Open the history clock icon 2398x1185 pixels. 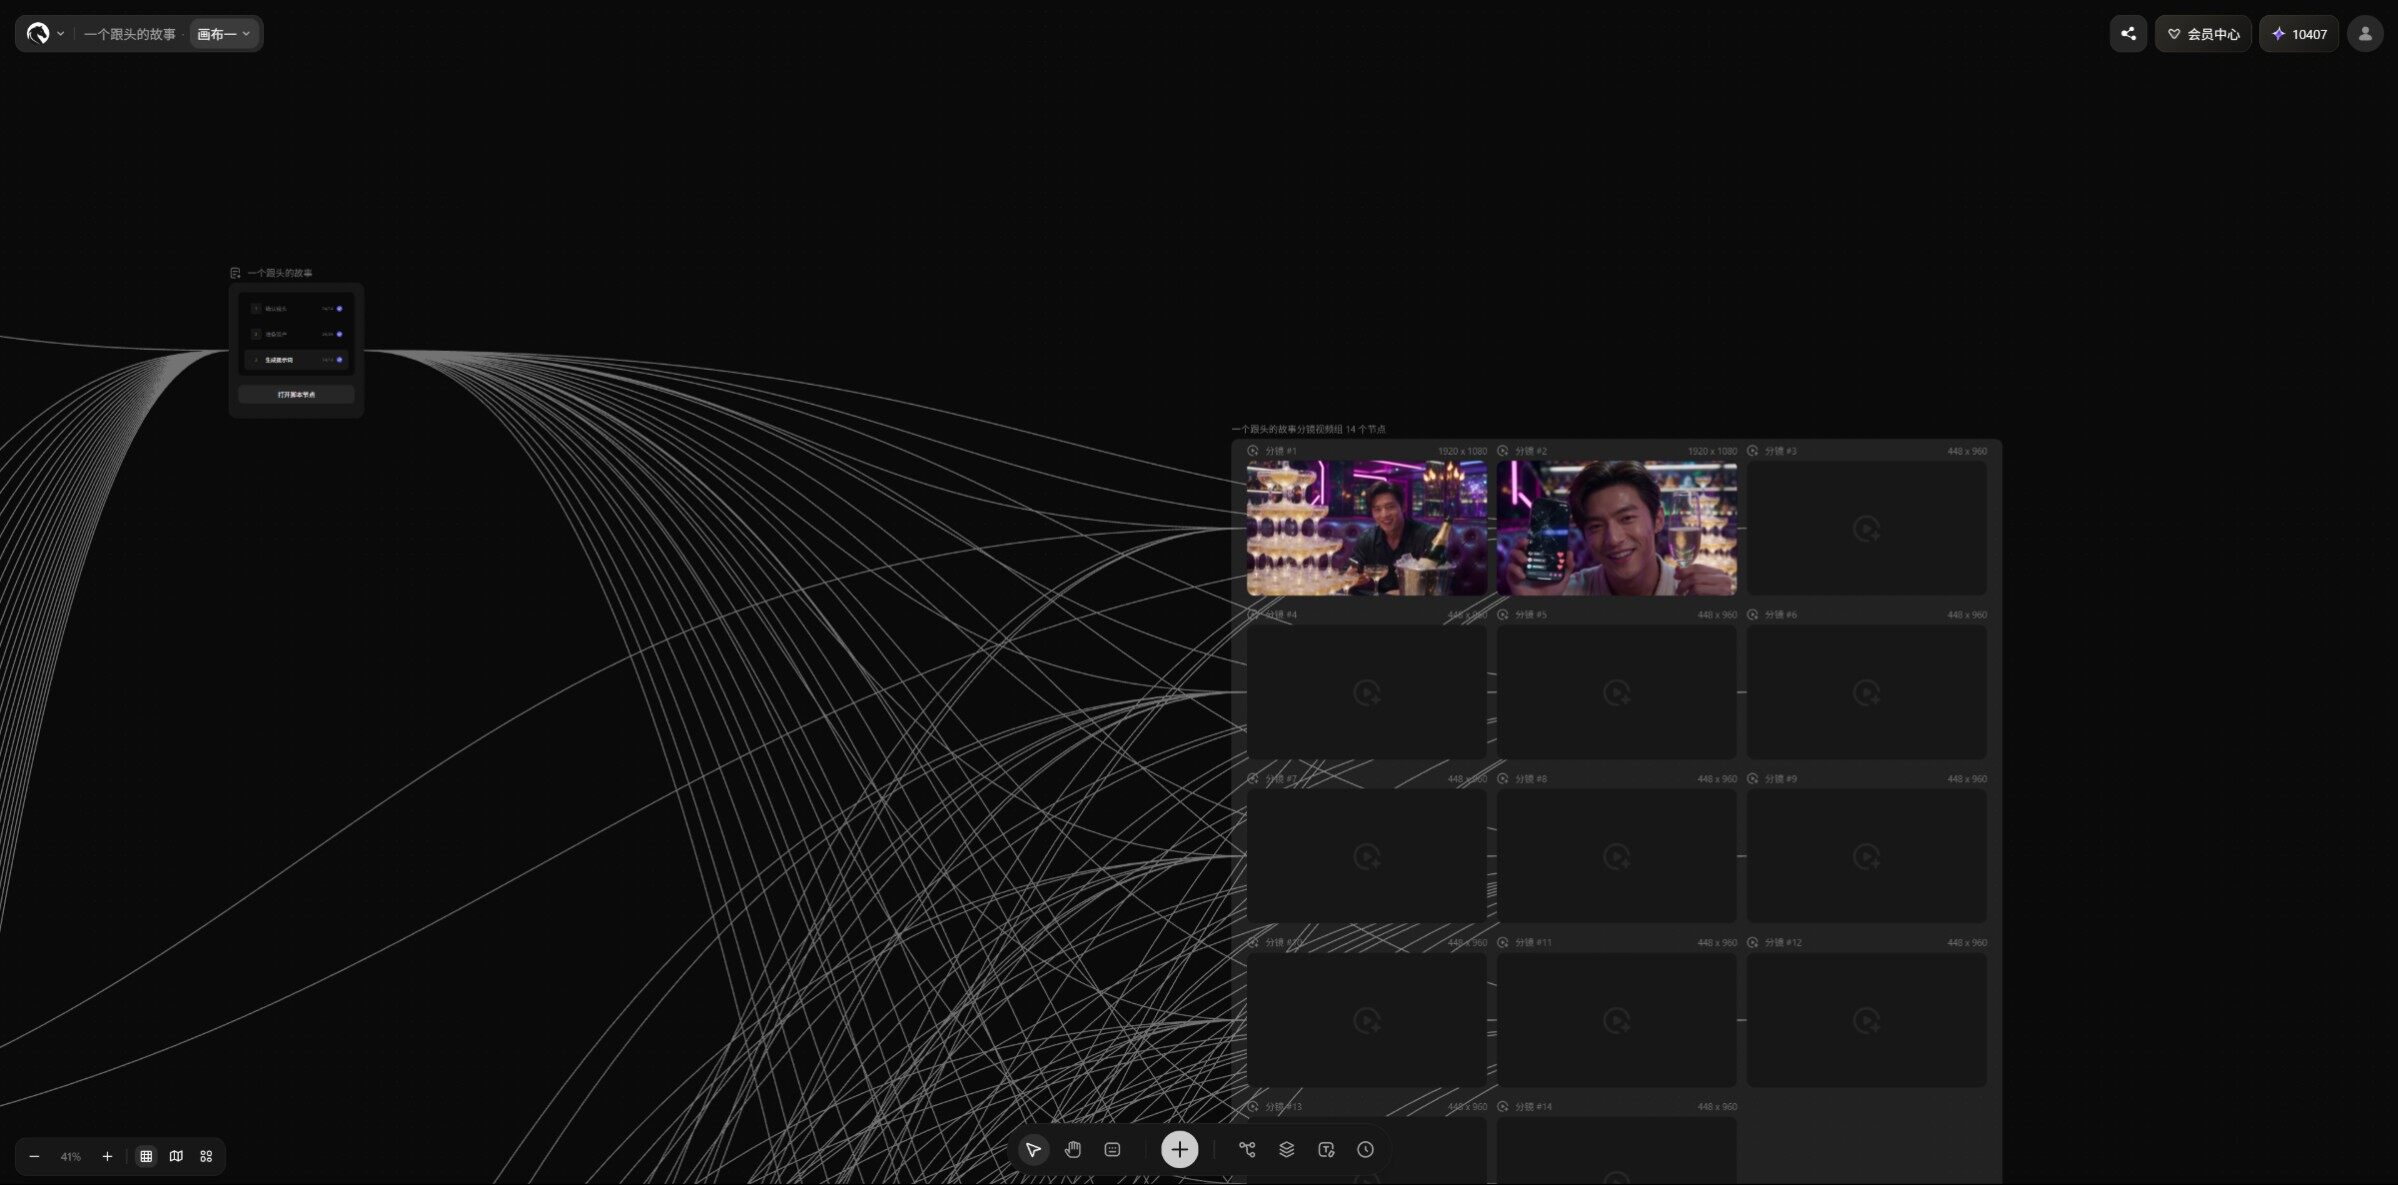pyautogui.click(x=1366, y=1150)
